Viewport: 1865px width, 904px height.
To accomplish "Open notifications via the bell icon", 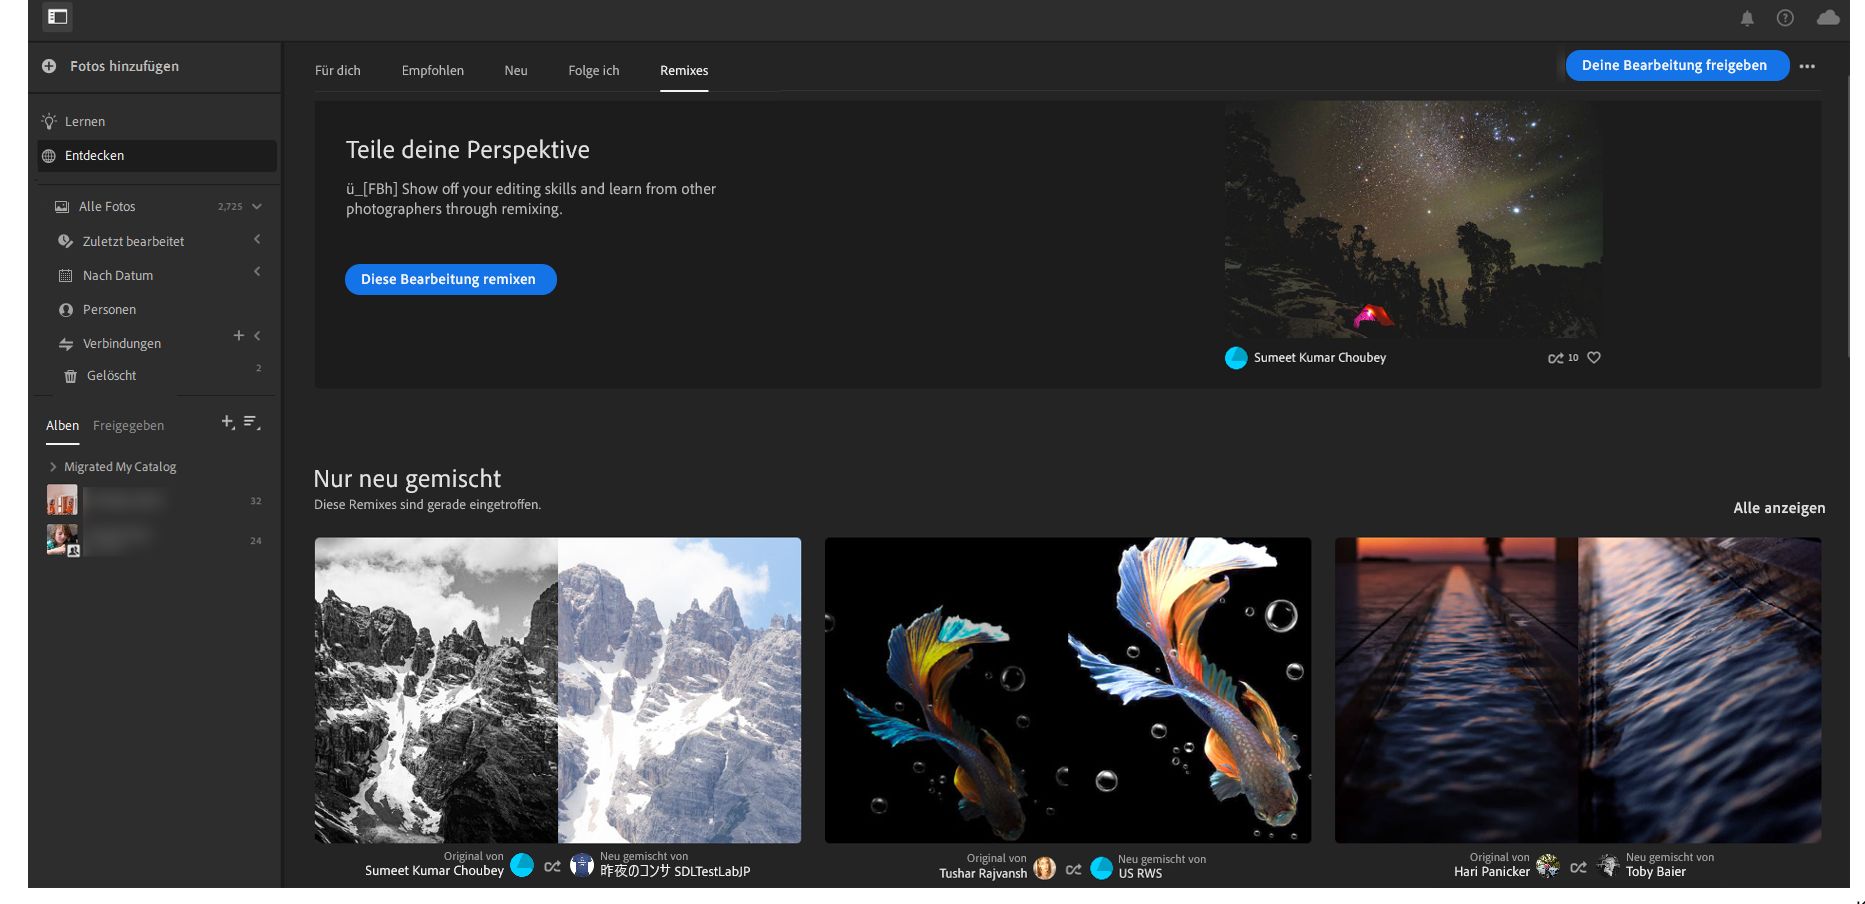I will click(1747, 18).
